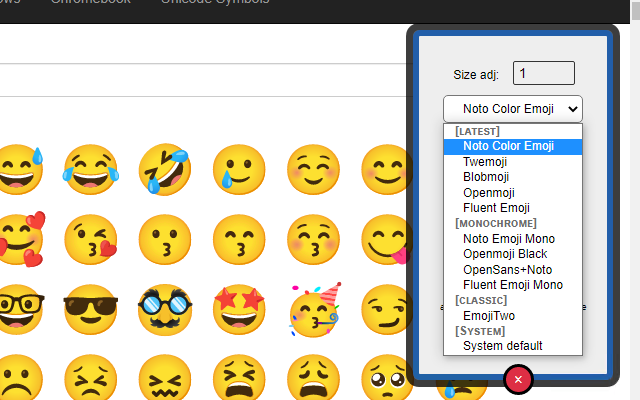The width and height of the screenshot is (640, 400).
Task: Select the disguised face with mustache emoji
Action: click(164, 310)
